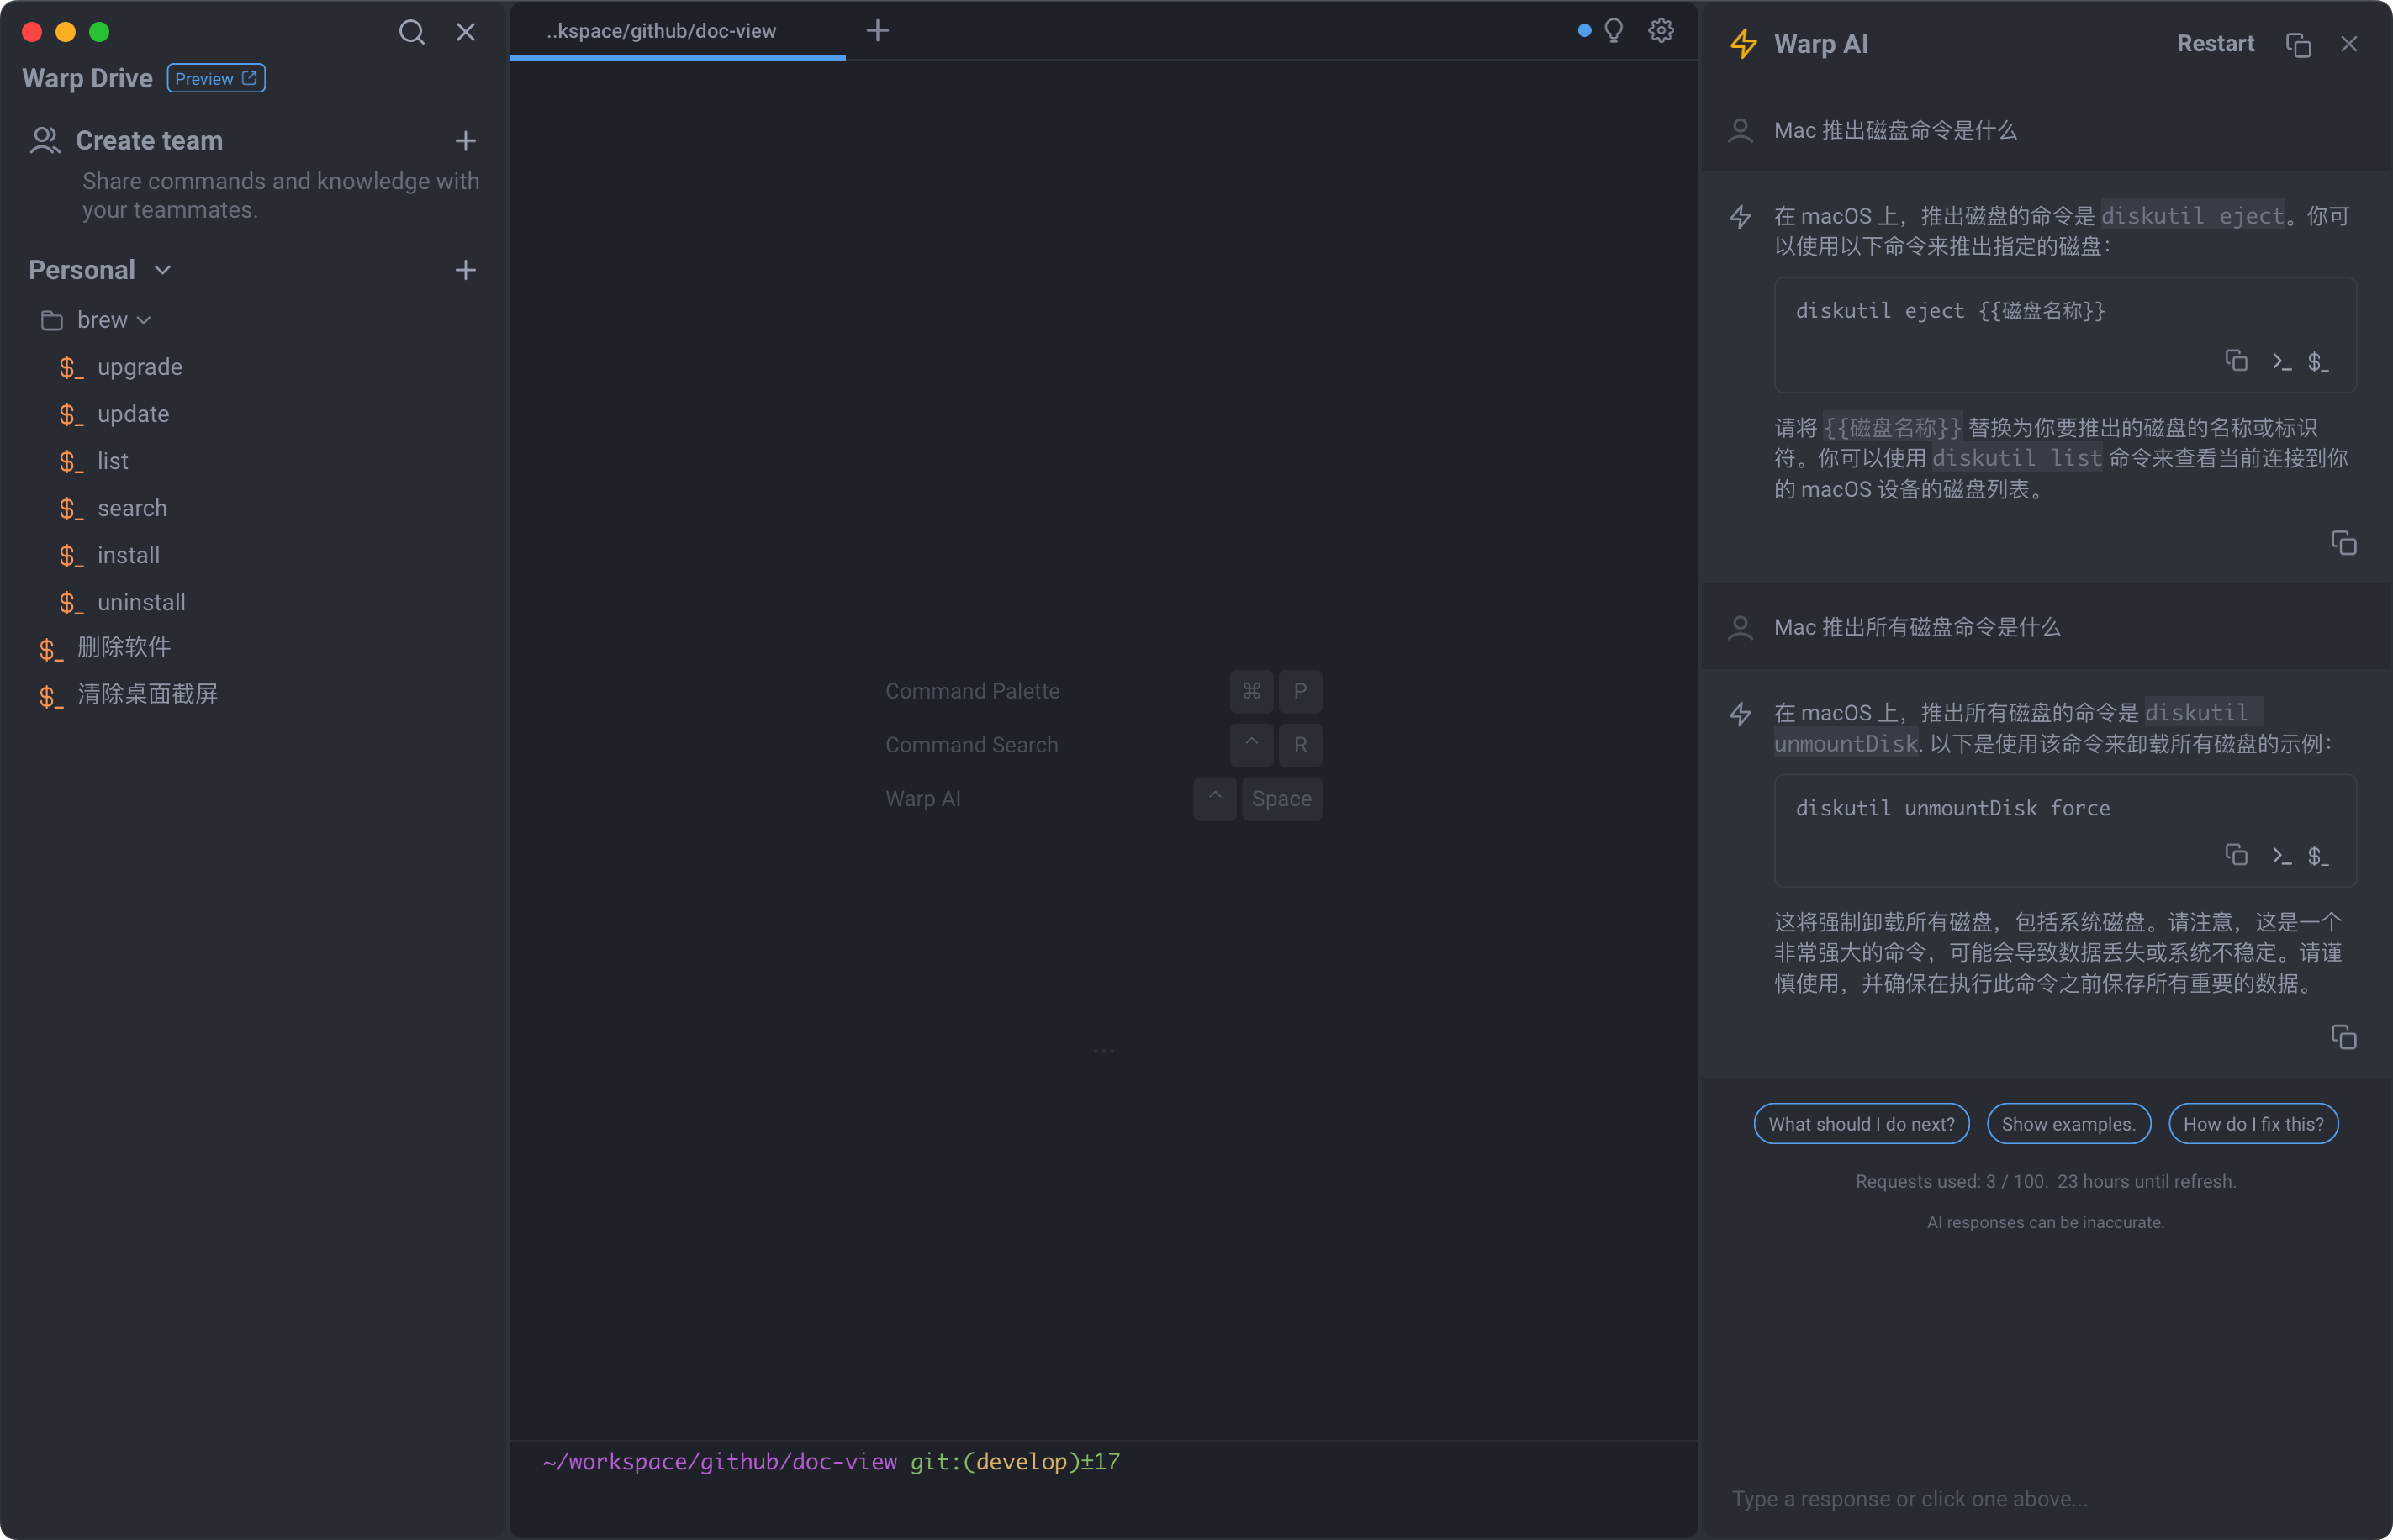Image resolution: width=2393 pixels, height=1540 pixels.
Task: Click the Create team heading
Action: tap(149, 141)
